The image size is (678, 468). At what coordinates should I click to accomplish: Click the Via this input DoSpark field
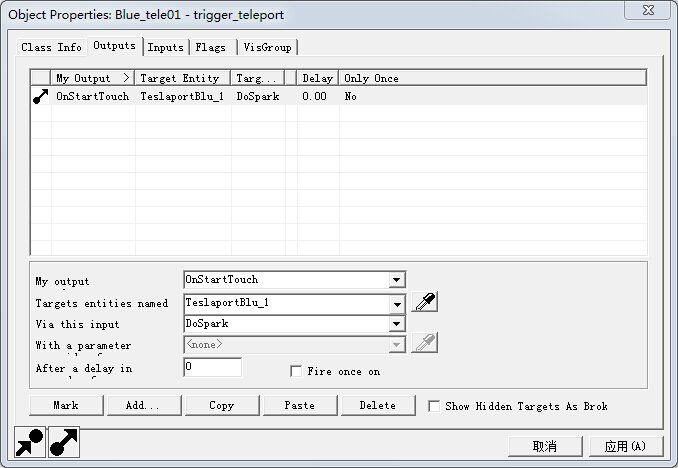tap(286, 324)
